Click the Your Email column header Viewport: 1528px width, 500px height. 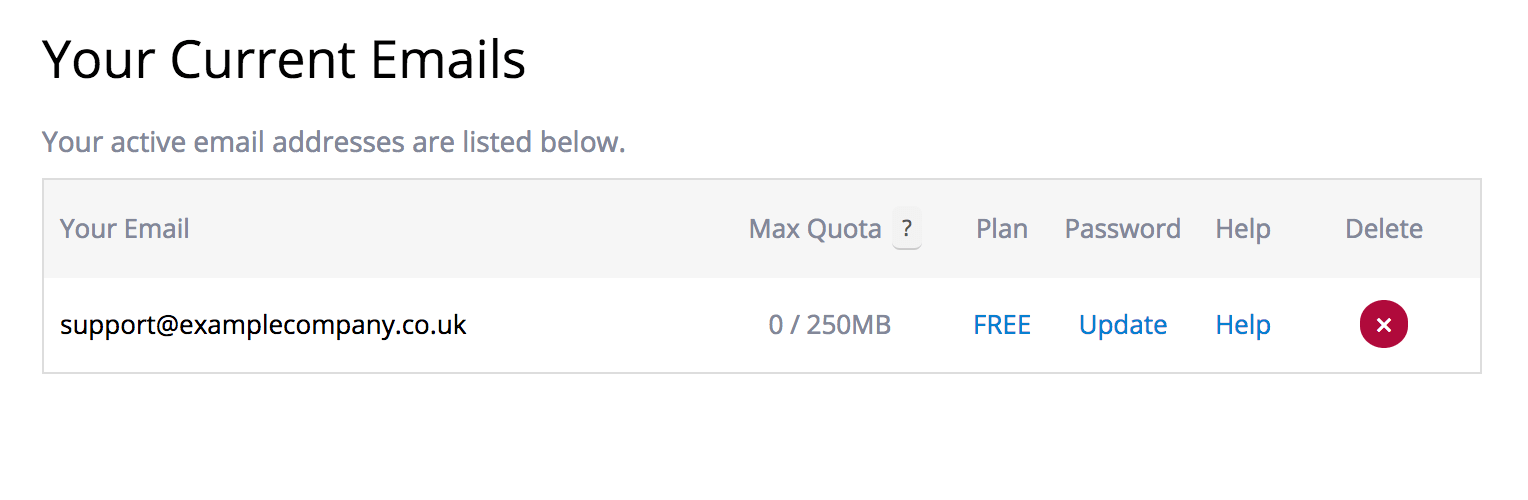(125, 229)
